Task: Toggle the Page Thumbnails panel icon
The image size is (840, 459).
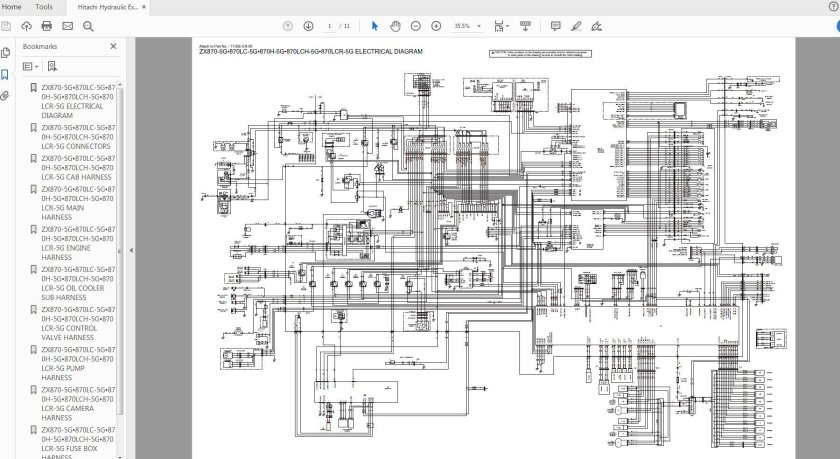Action: [6, 52]
